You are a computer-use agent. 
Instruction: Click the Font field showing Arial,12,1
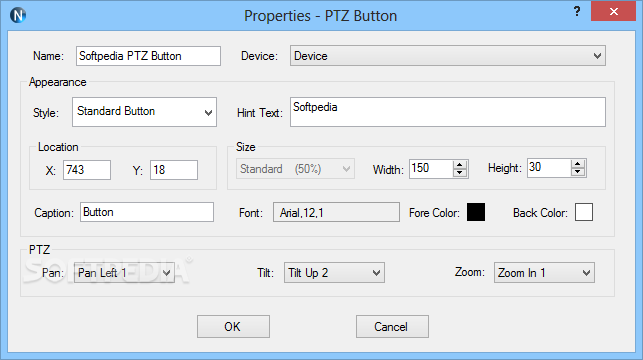(x=336, y=212)
